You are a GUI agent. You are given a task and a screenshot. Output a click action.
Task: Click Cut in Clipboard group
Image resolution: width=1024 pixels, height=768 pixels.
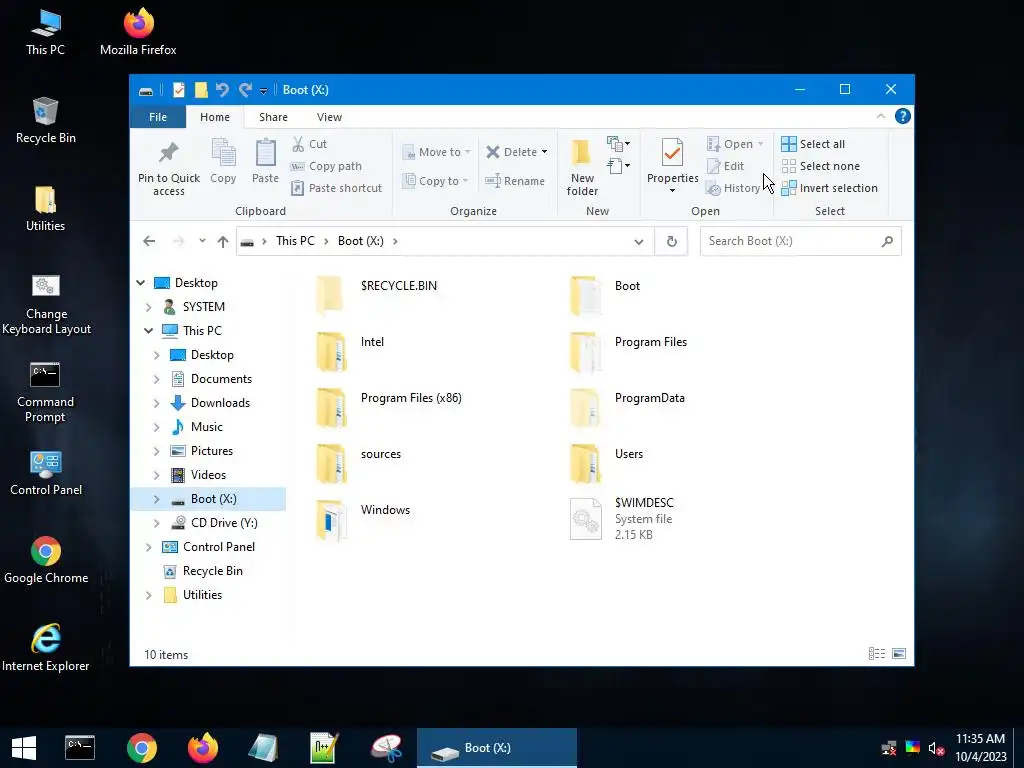tap(310, 144)
